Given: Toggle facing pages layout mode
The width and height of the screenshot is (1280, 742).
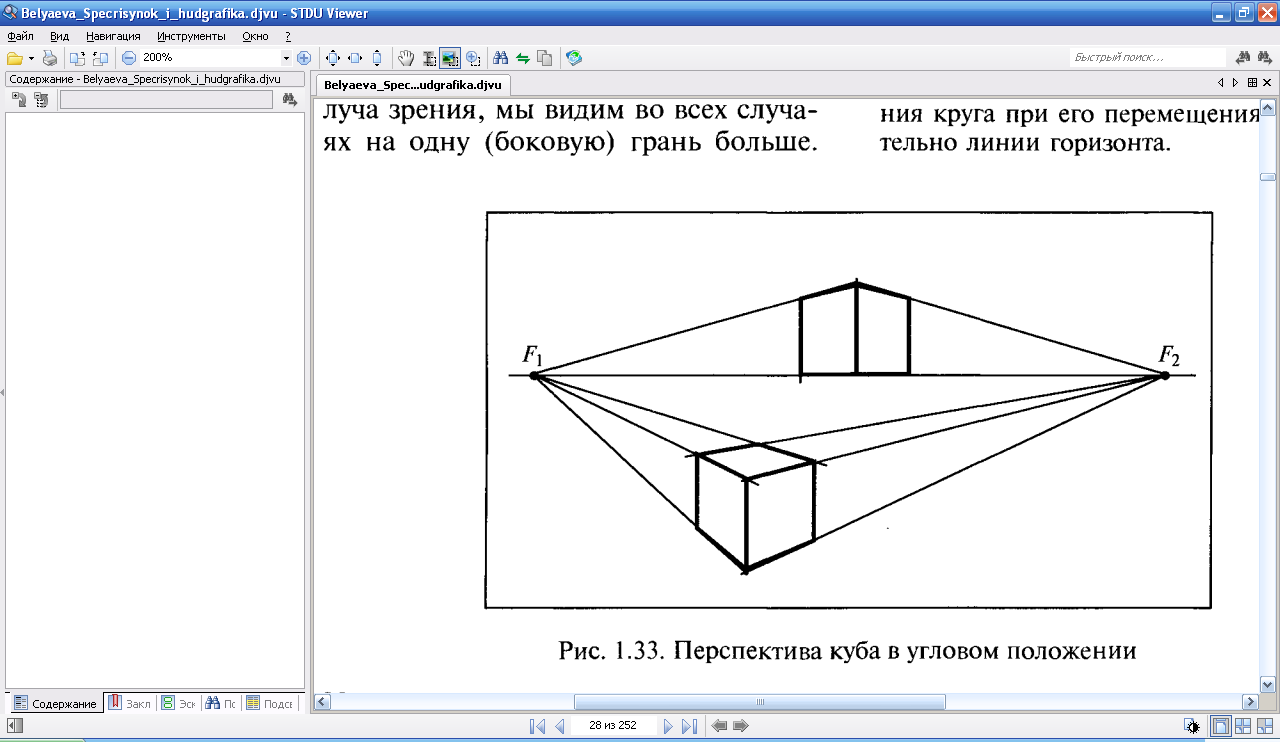Looking at the screenshot, I should (x=1243, y=726).
